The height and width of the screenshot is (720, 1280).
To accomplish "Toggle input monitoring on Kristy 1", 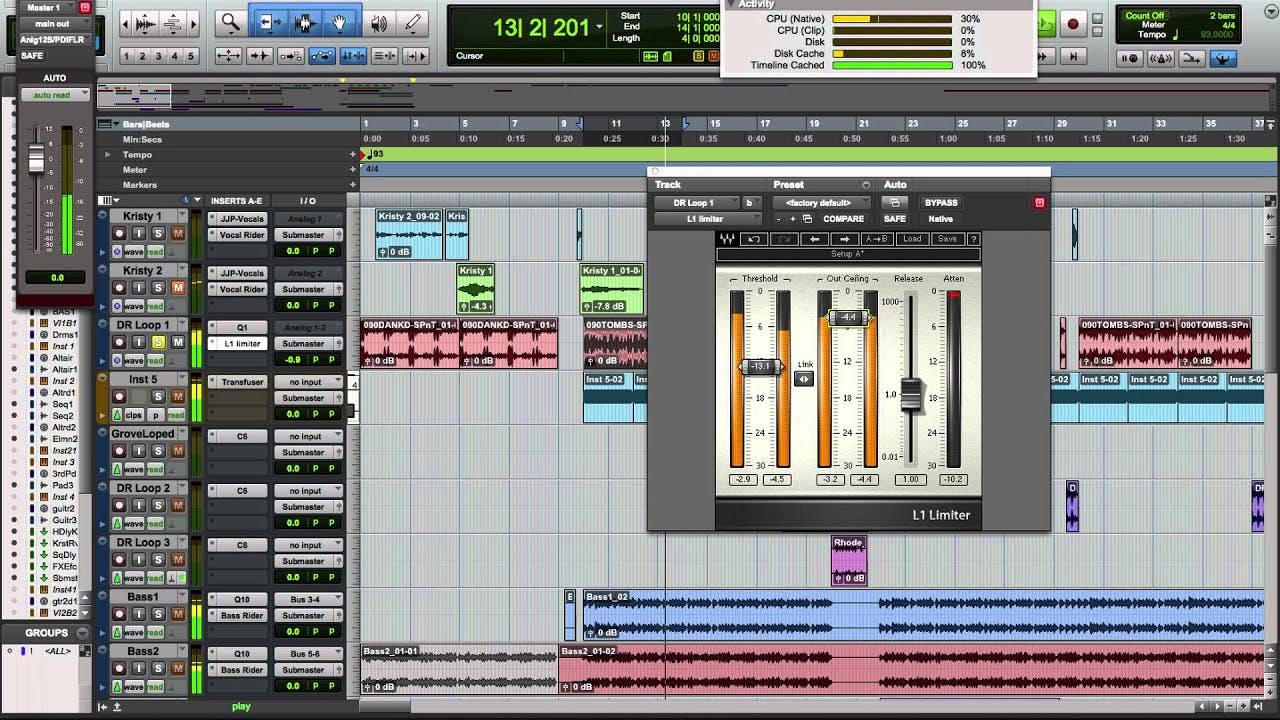I will [x=138, y=233].
